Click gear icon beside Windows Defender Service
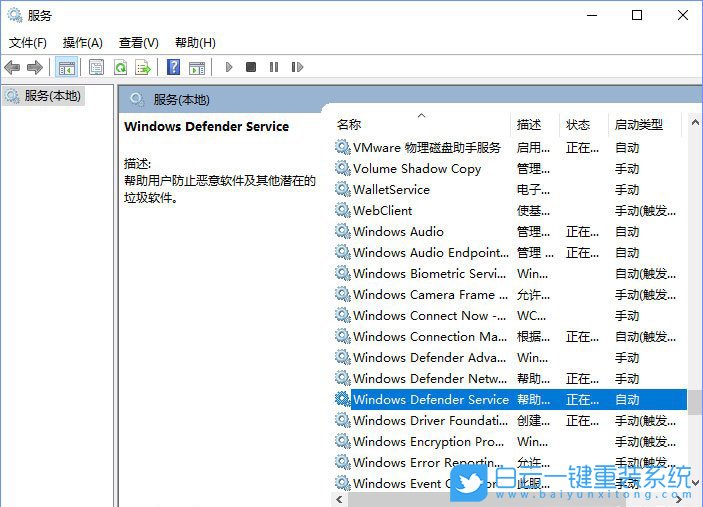703x507 pixels. click(343, 399)
